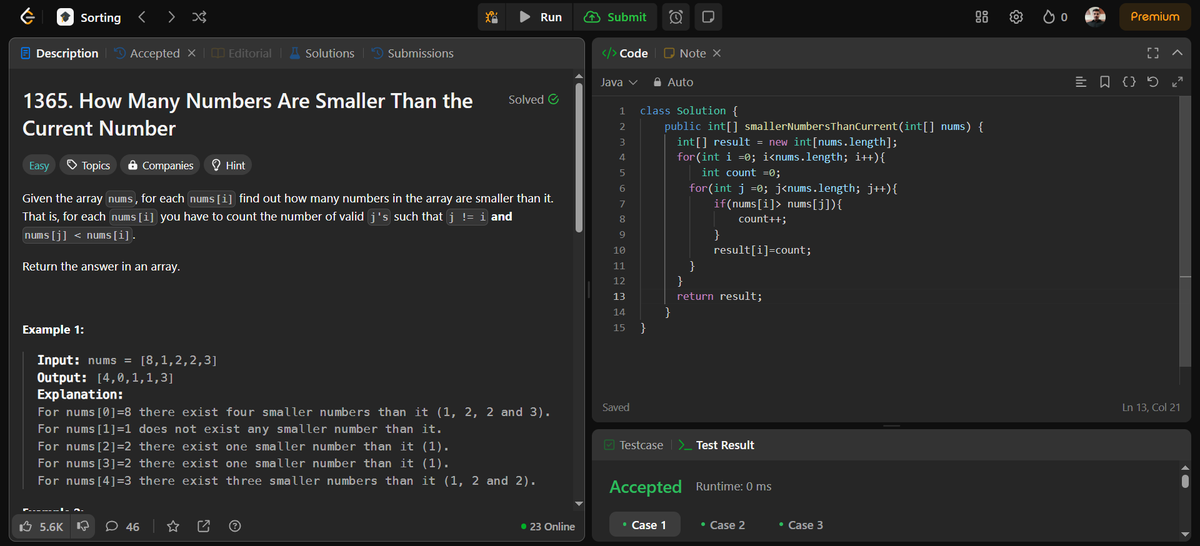Screen dimensions: 1200x546
Task: Switch to the Description tab
Action: (x=59, y=53)
